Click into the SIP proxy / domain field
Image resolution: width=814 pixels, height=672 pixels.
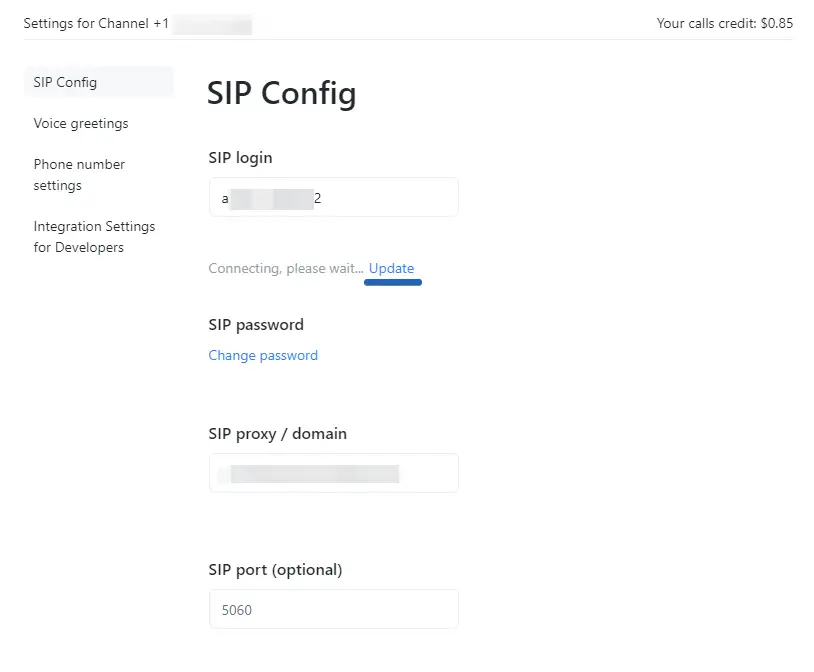click(333, 473)
